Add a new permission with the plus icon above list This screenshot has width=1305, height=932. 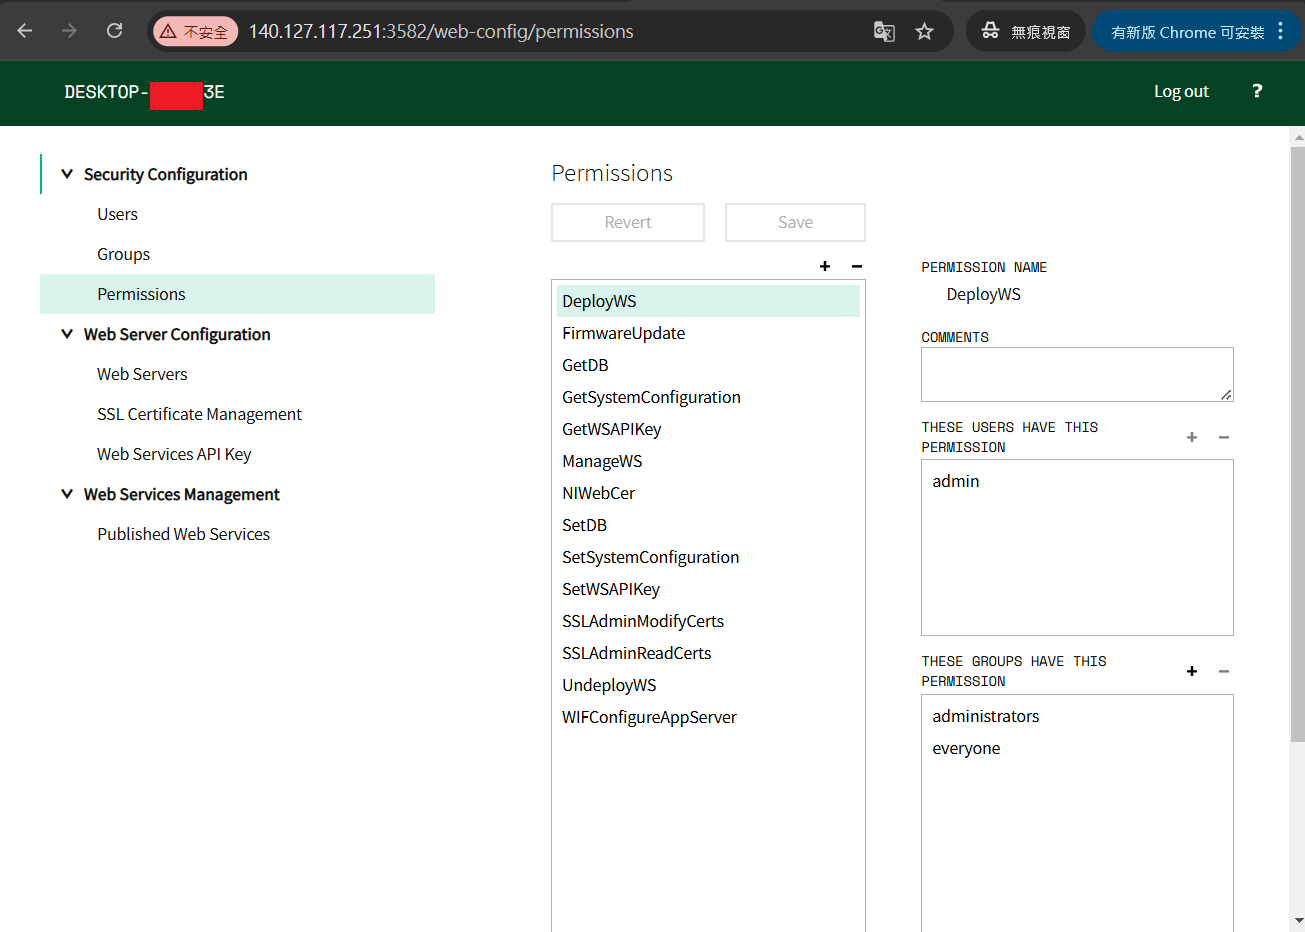825,266
